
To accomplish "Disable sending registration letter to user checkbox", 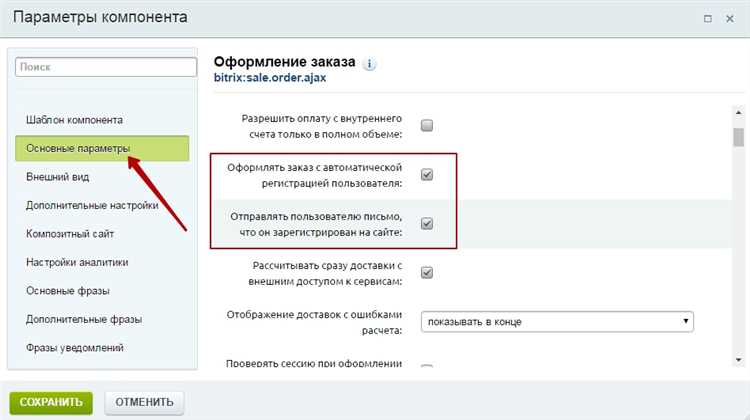I will [427, 223].
